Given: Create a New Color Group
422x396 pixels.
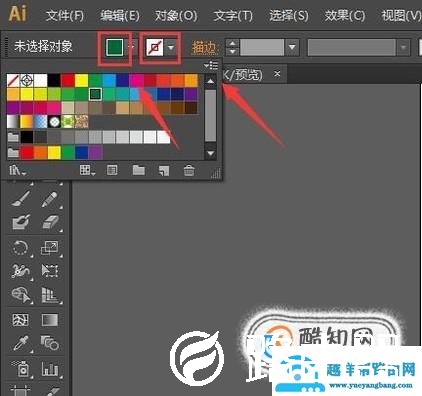Looking at the screenshot, I should (x=138, y=171).
